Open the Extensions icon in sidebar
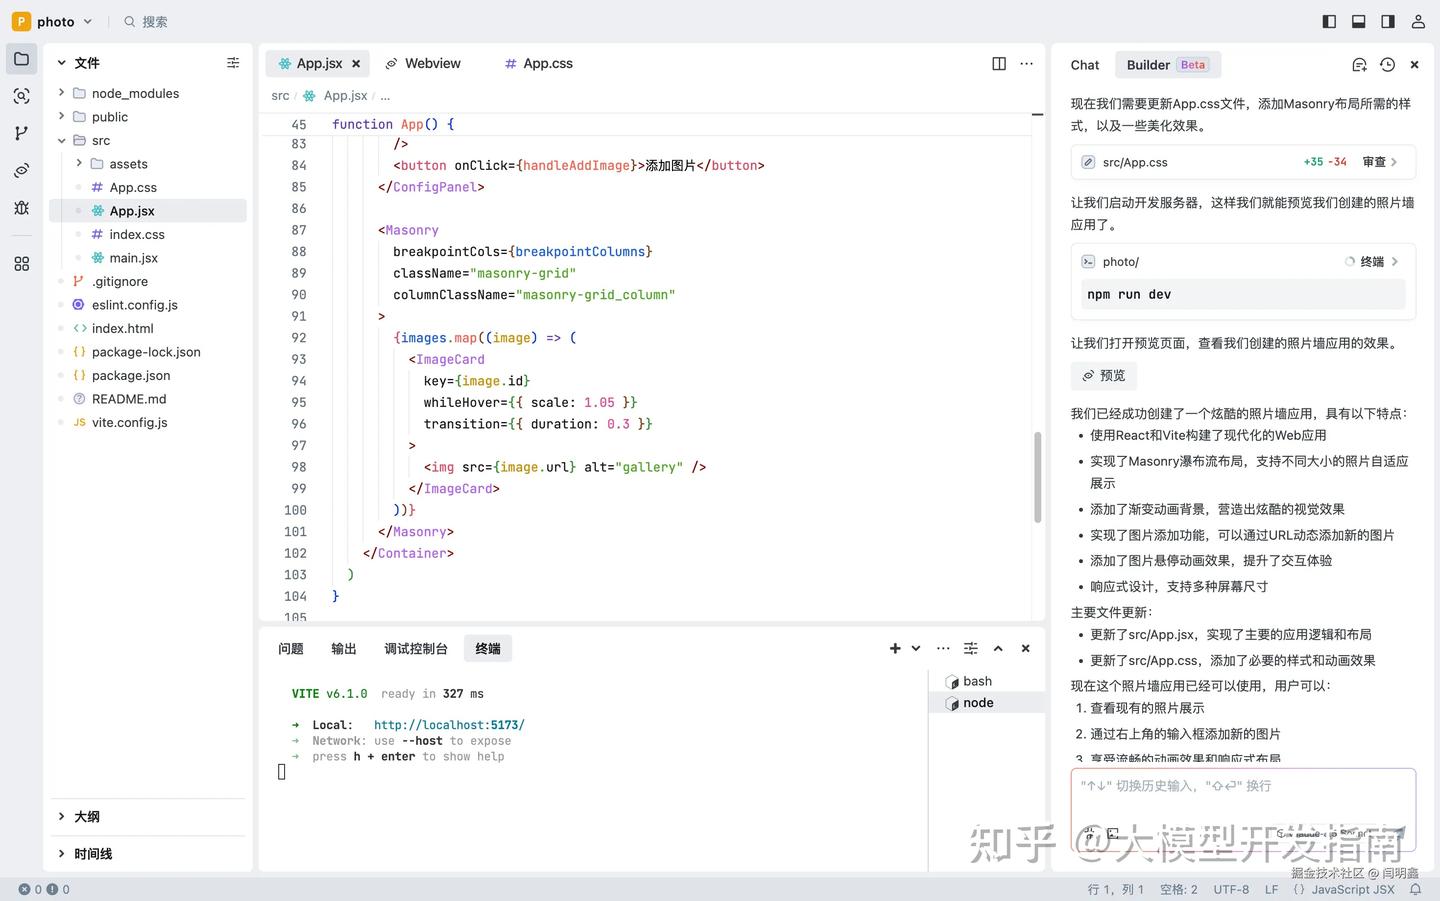1440x901 pixels. point(21,264)
